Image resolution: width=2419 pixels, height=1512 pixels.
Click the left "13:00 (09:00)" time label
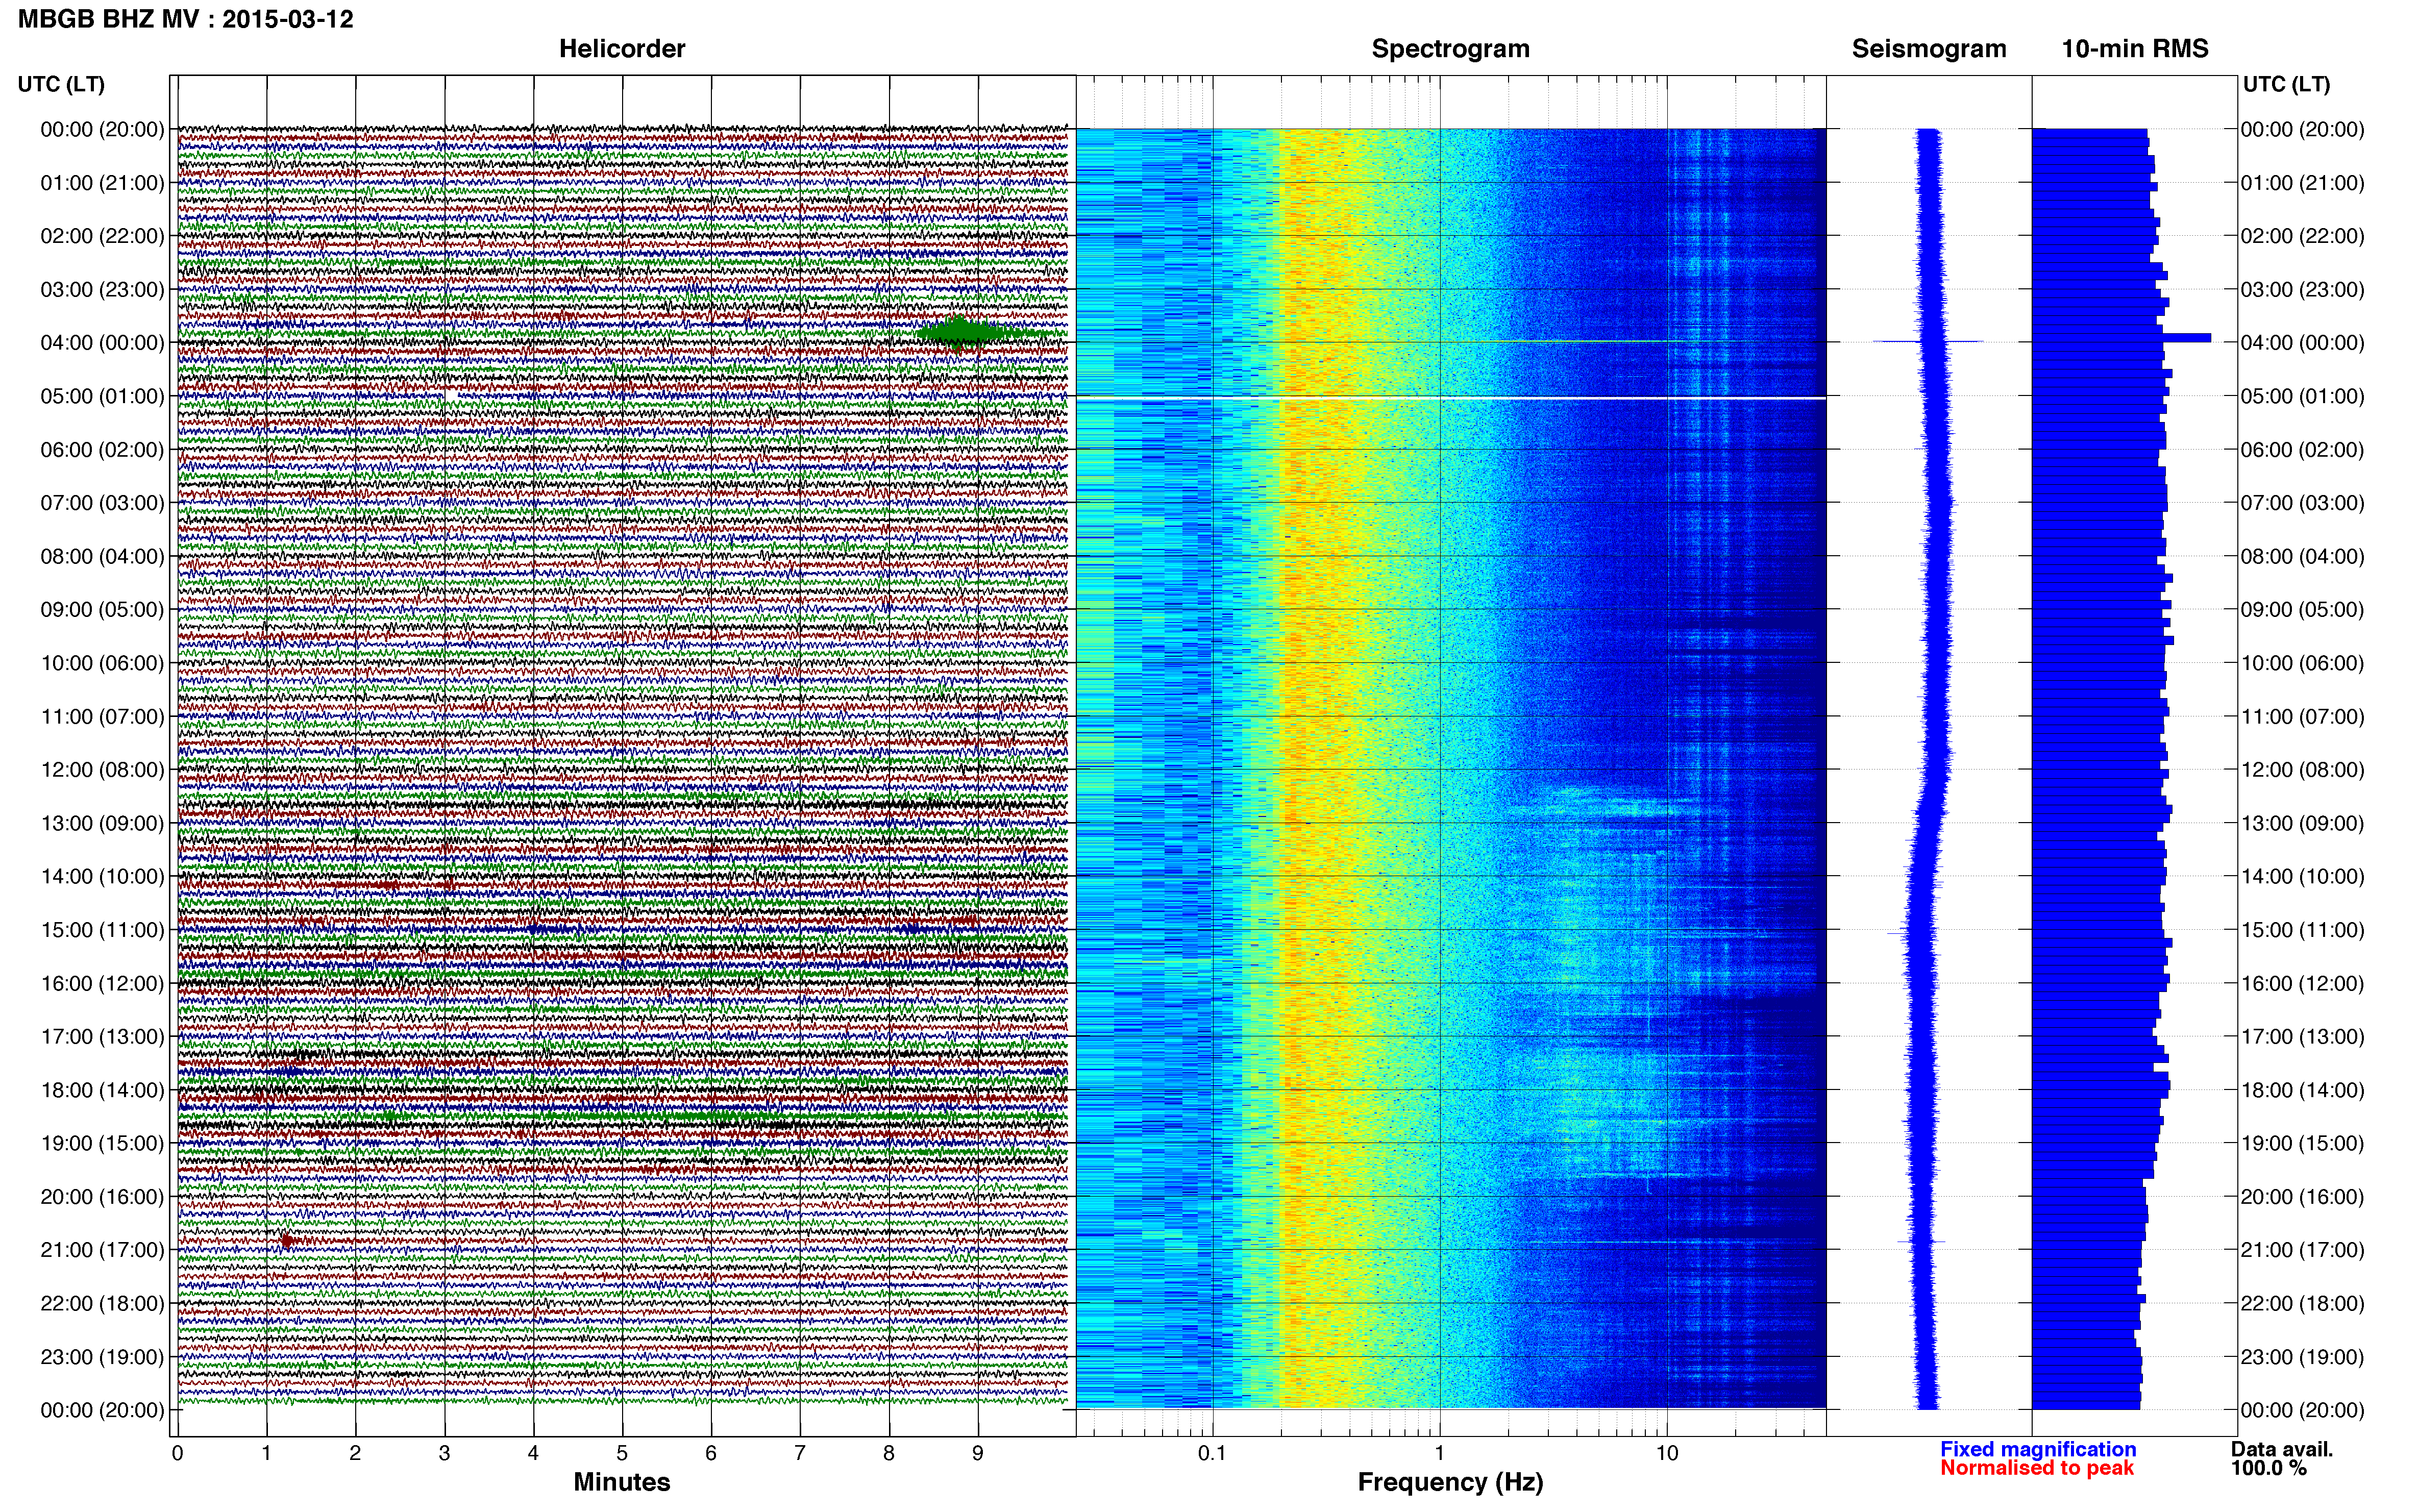point(102,823)
